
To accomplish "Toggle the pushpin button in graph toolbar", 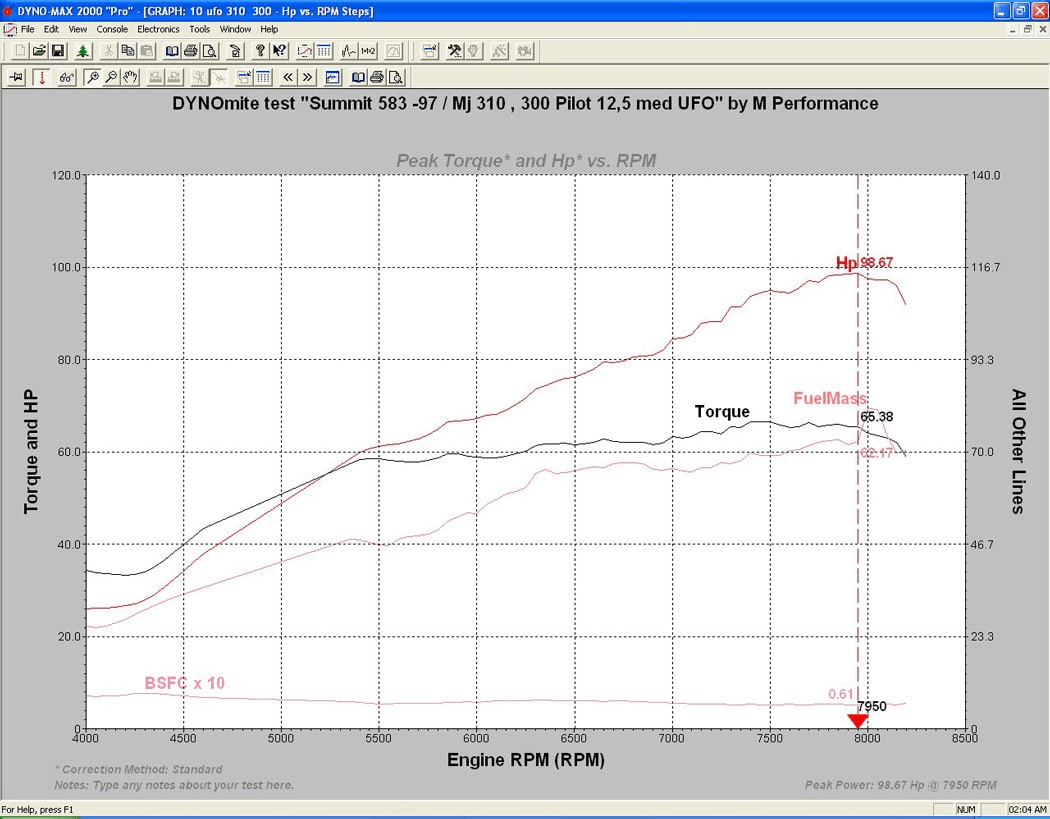I will pyautogui.click(x=17, y=77).
